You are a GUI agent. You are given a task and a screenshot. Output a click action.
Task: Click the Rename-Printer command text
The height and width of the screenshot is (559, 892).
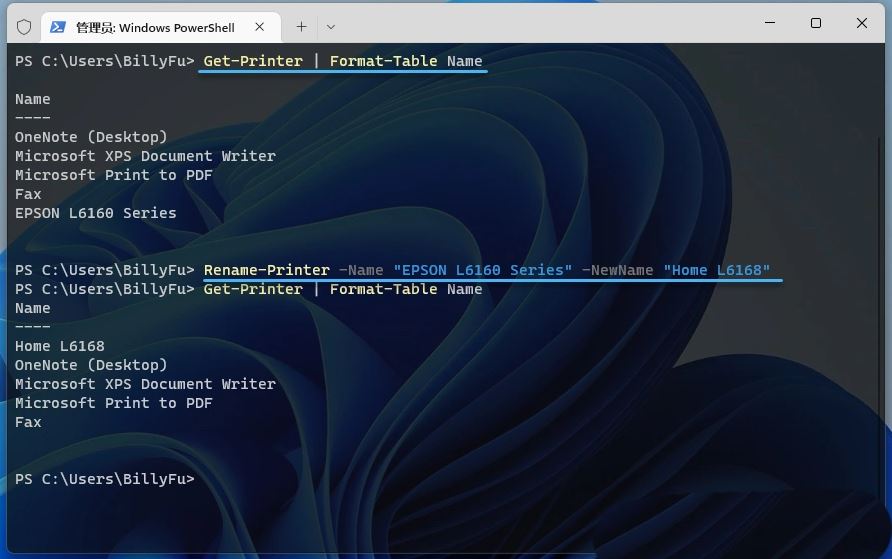pos(267,270)
